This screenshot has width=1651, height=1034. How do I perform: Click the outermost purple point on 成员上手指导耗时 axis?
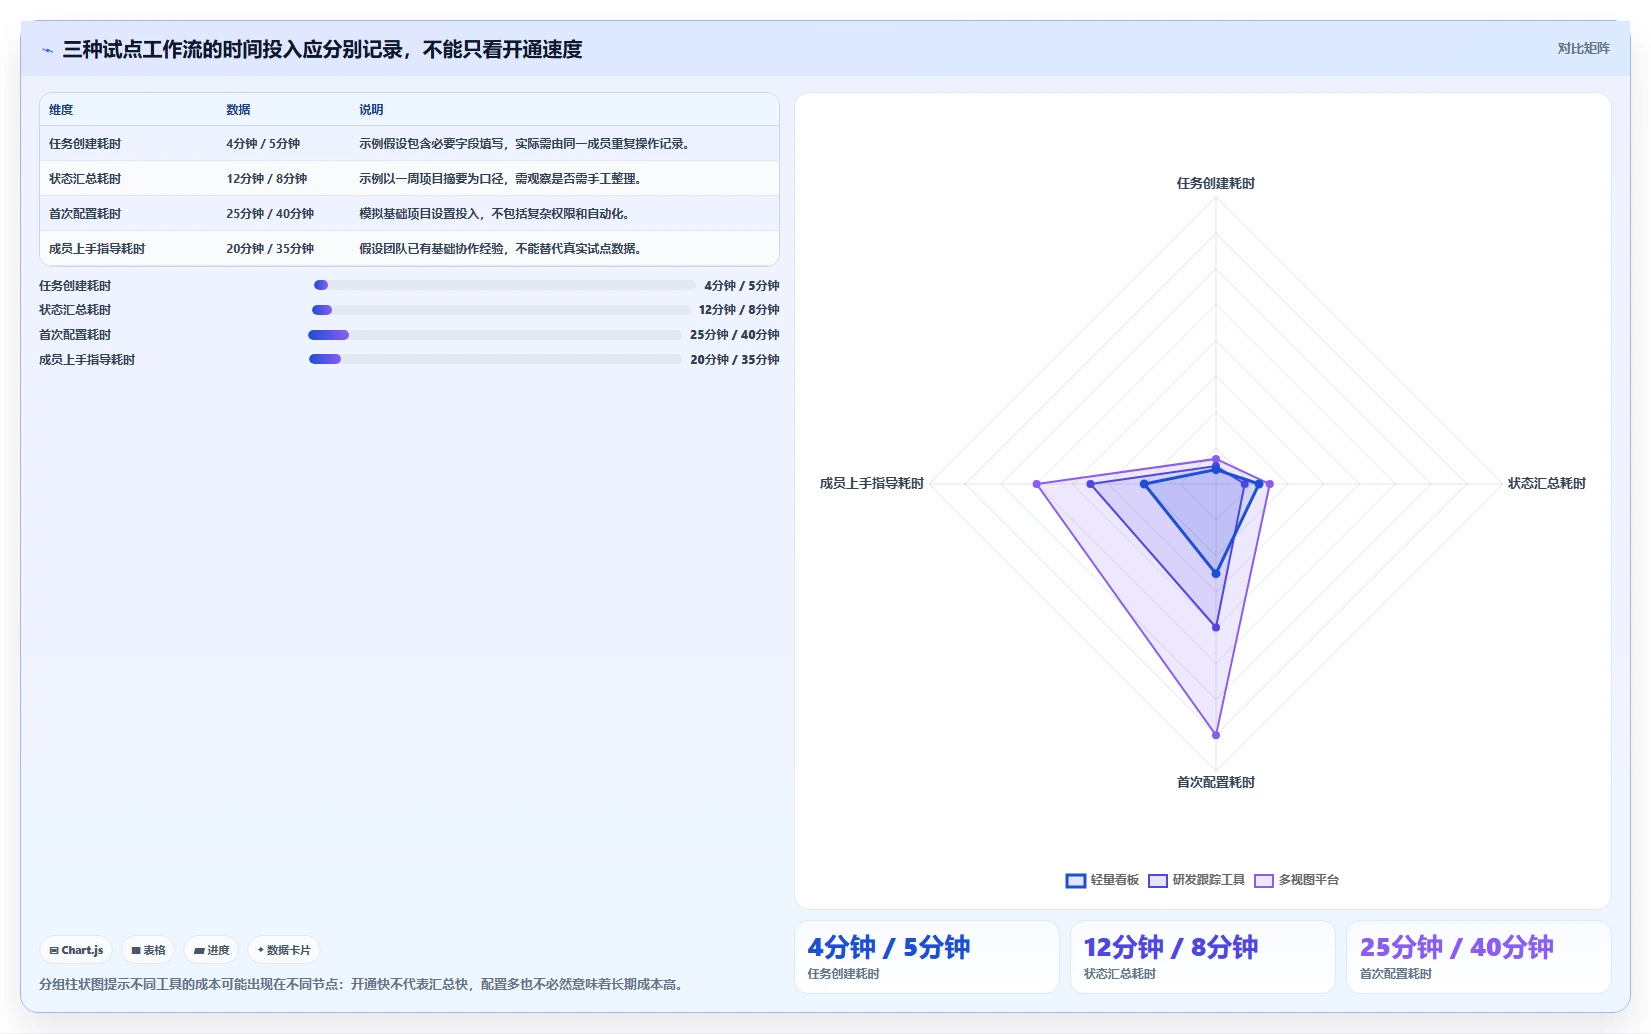click(x=1037, y=484)
